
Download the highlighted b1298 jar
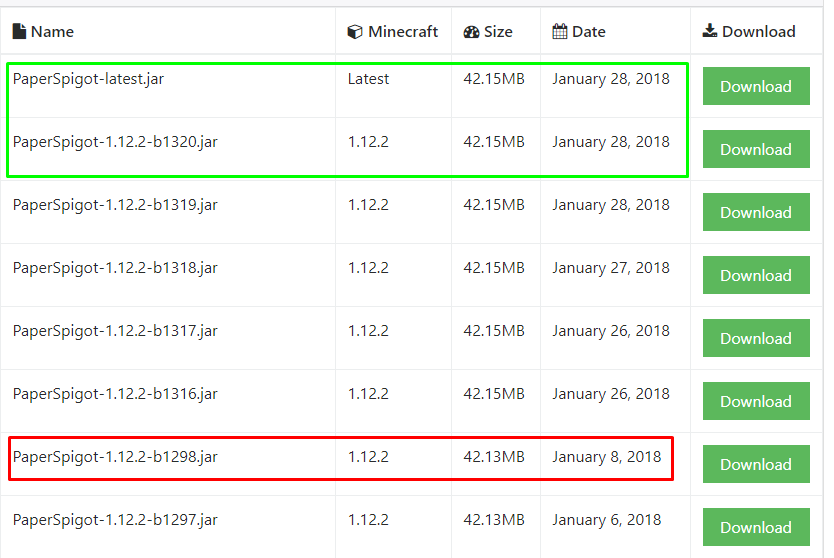[755, 465]
